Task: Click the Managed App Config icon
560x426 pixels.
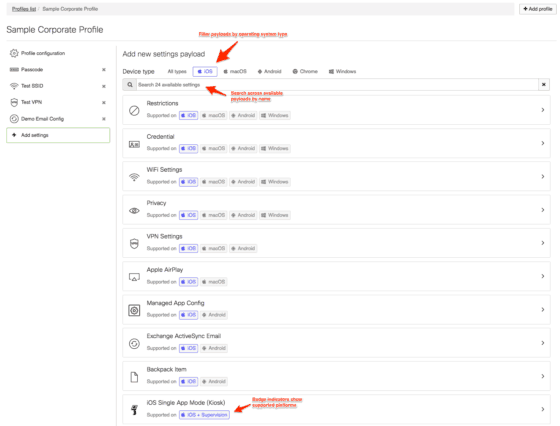Action: click(134, 310)
